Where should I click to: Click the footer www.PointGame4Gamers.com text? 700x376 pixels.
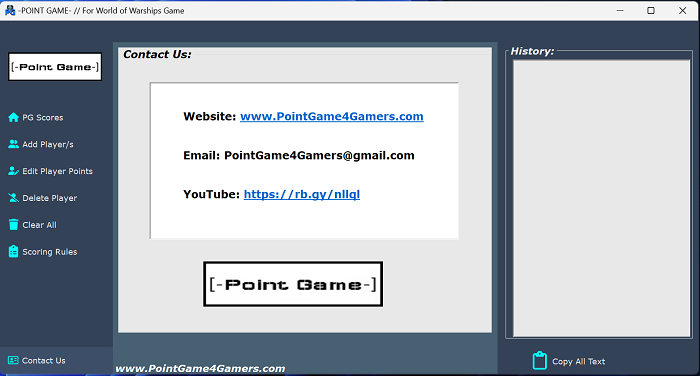[200, 368]
